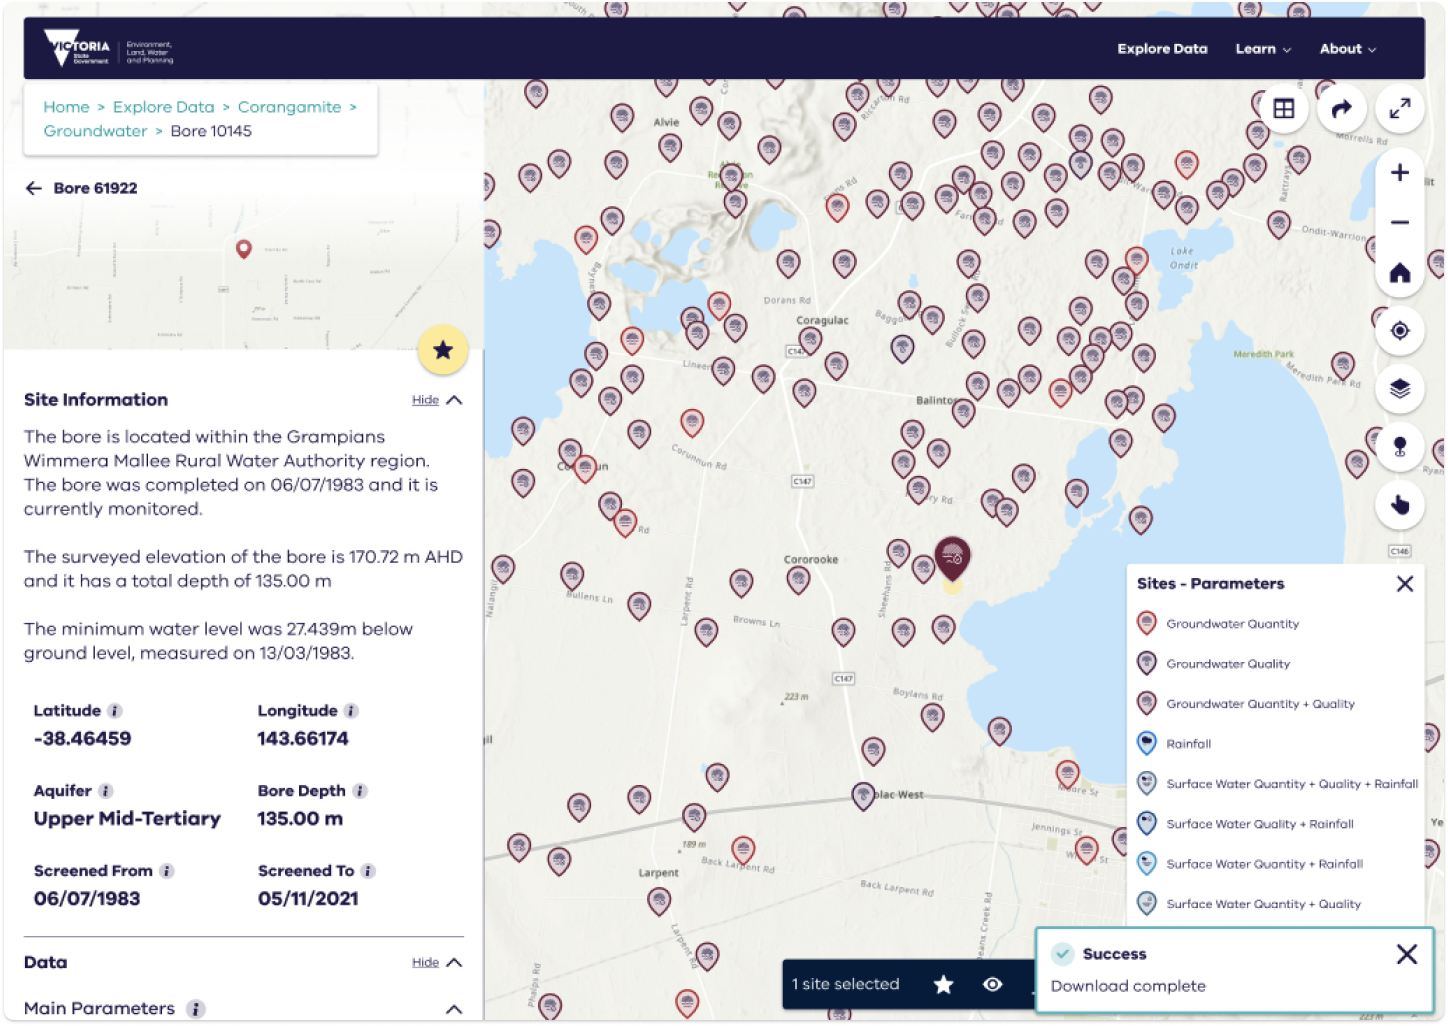Viewport: 1448px width, 1026px height.
Task: Click the locate me target icon
Action: [x=1400, y=331]
